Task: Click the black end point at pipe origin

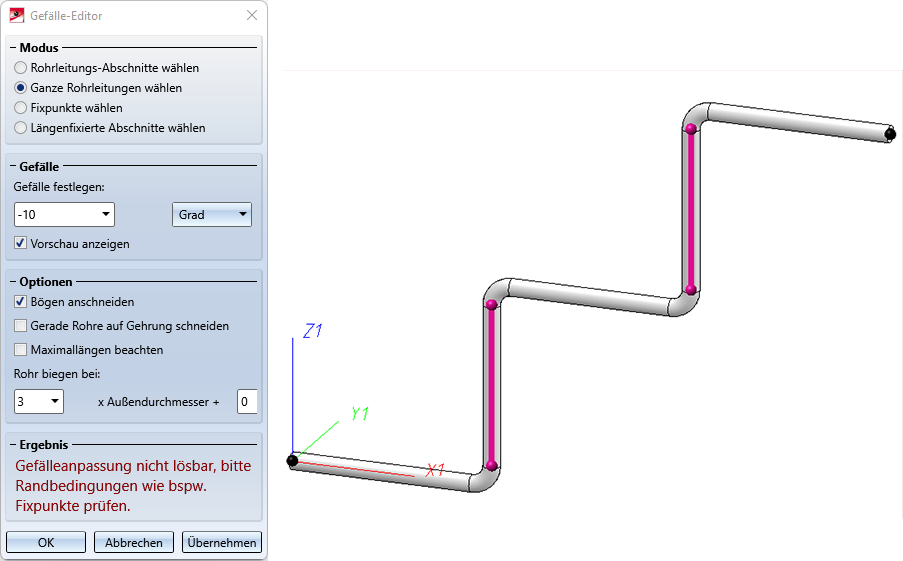Action: point(293,461)
